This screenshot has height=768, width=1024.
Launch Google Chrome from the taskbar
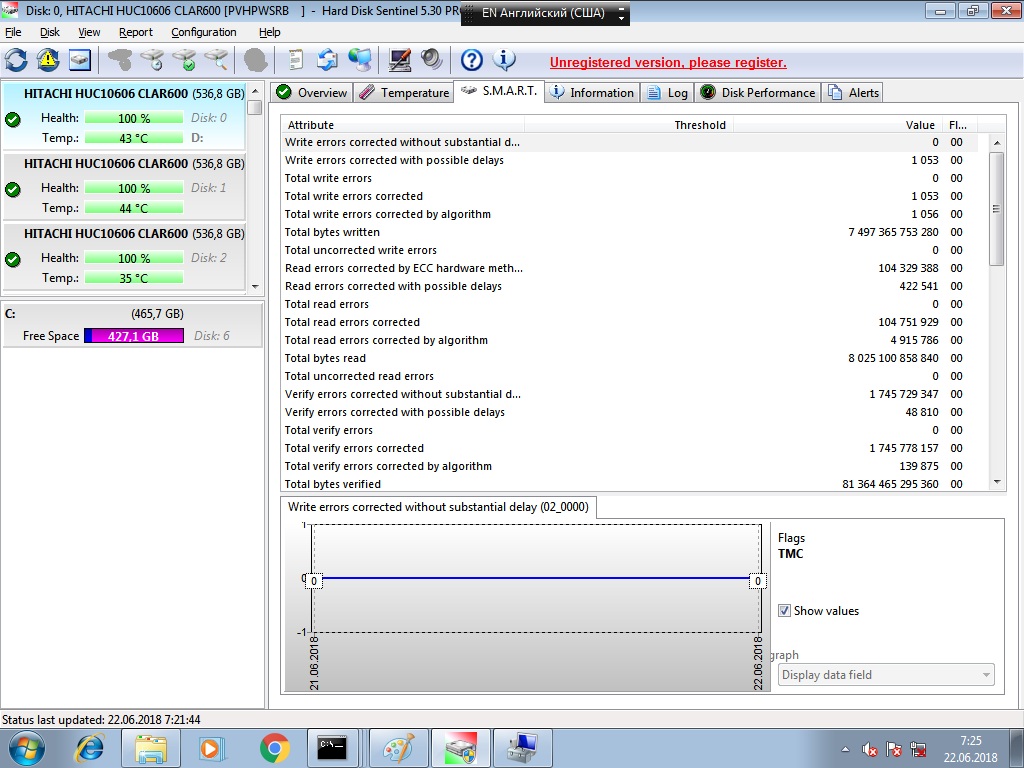point(274,748)
